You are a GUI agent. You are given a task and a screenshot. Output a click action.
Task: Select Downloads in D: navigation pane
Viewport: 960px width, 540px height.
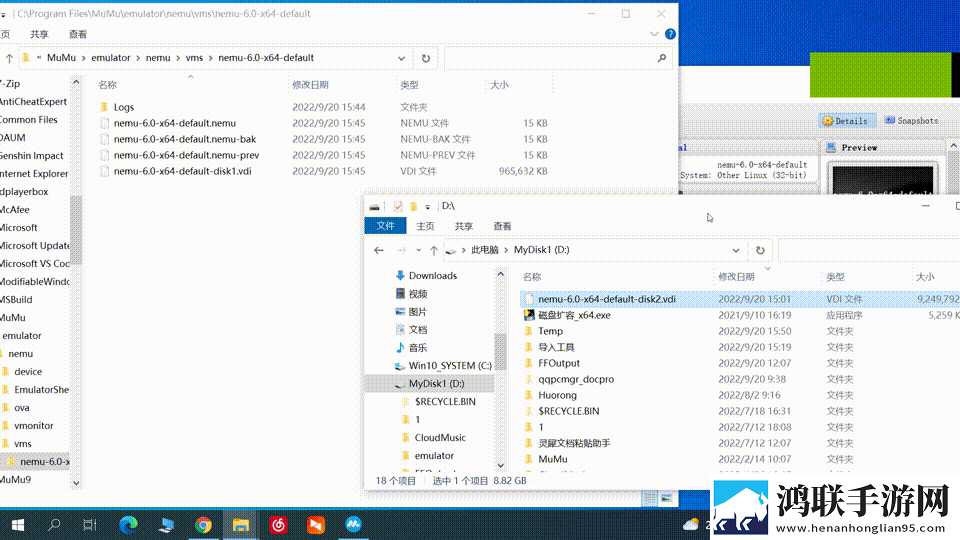point(432,276)
